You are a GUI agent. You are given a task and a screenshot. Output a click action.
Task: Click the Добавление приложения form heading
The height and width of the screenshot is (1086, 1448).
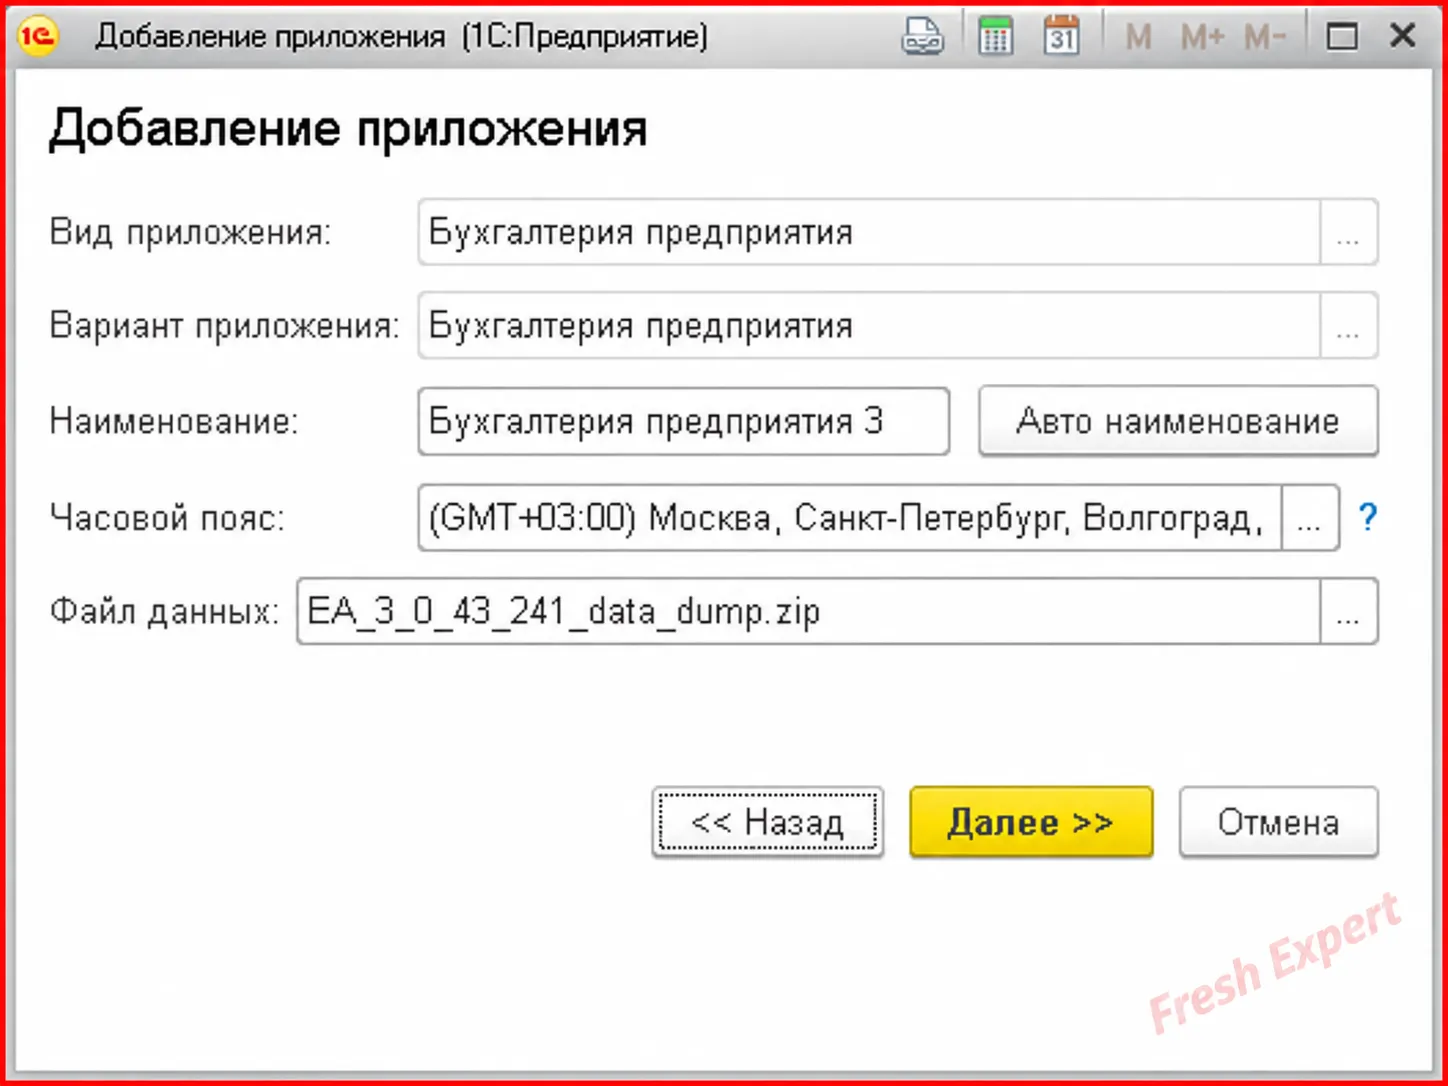[348, 129]
